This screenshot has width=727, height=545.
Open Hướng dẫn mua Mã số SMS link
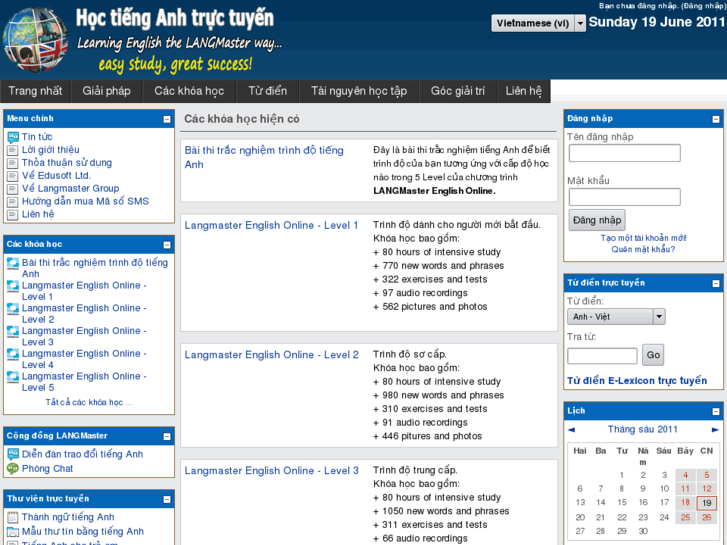tap(85, 202)
